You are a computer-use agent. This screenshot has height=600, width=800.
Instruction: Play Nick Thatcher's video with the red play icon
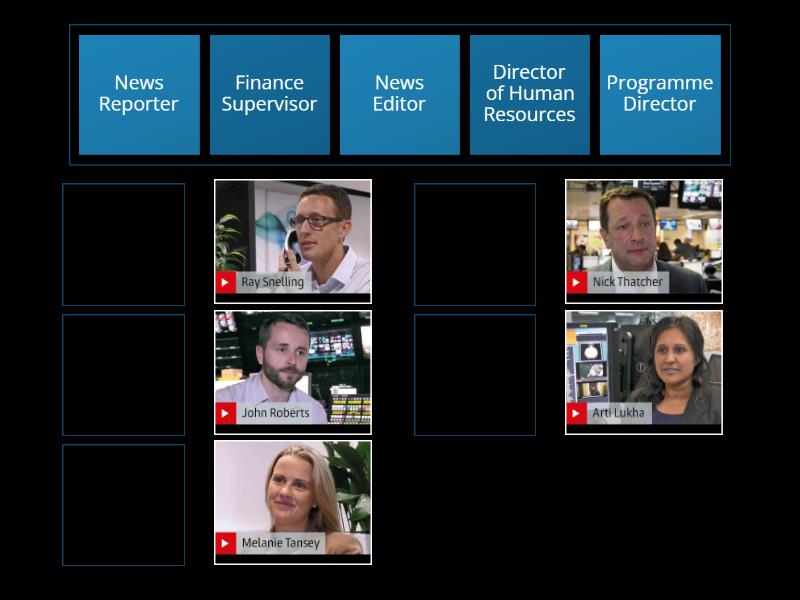click(x=577, y=282)
